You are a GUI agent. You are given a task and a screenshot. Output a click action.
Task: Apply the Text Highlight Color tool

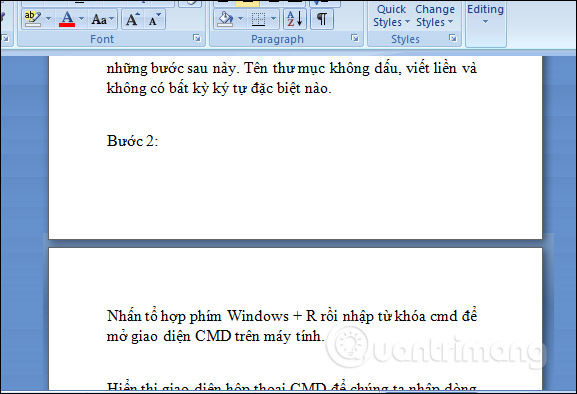(x=32, y=19)
